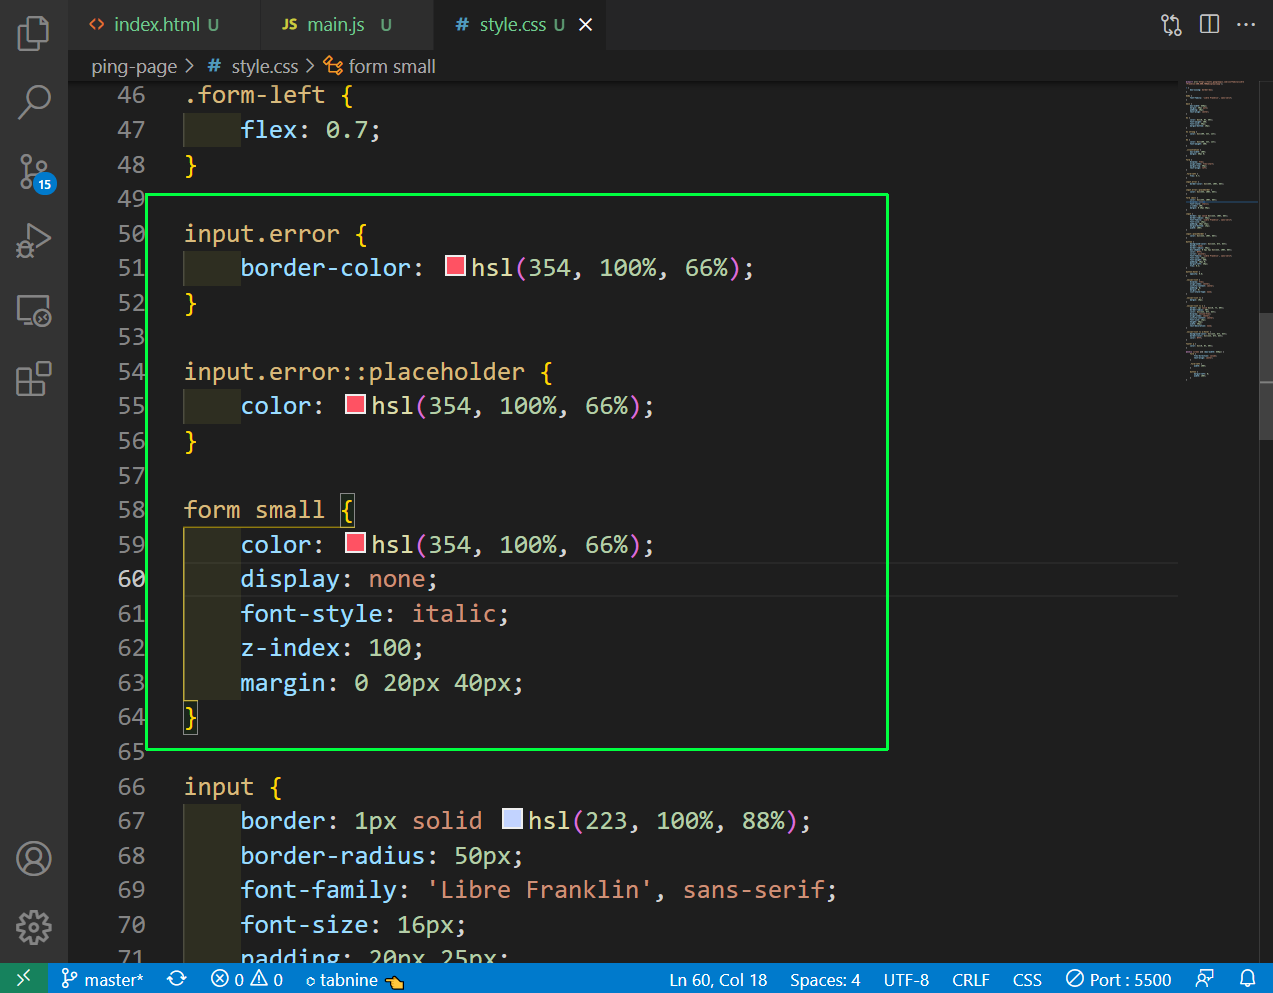This screenshot has width=1273, height=993.
Task: Open changes compare icon in editor toolbar
Action: pyautogui.click(x=1171, y=24)
